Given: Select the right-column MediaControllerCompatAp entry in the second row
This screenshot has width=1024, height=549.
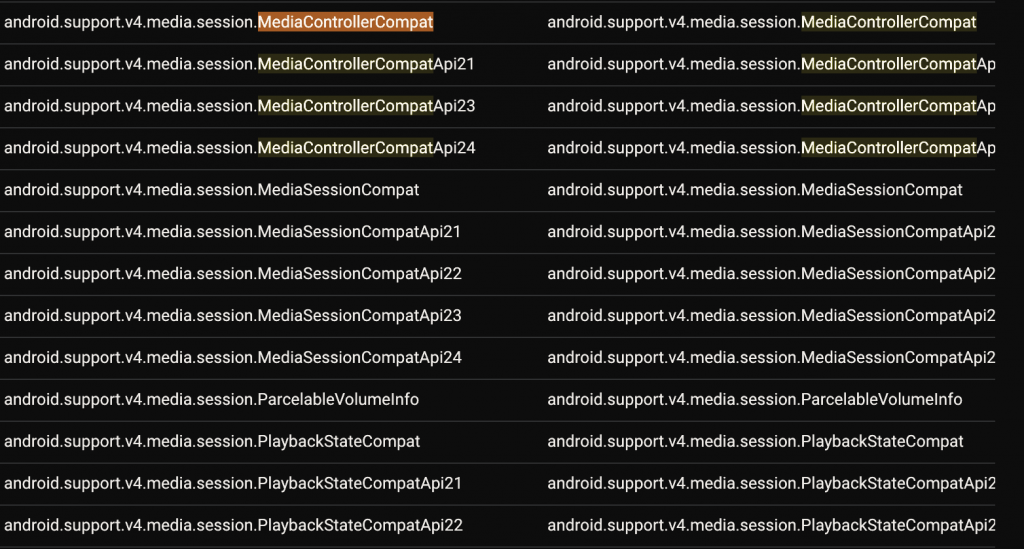Looking at the screenshot, I should [x=771, y=64].
